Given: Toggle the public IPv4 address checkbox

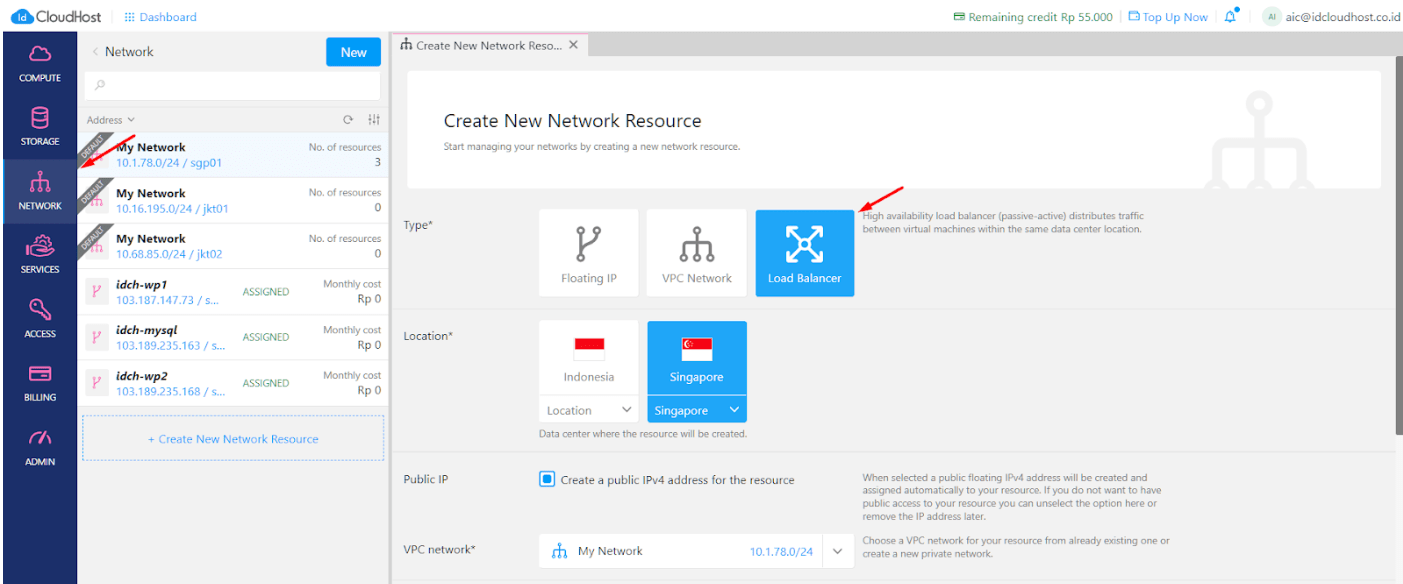Looking at the screenshot, I should point(547,479).
